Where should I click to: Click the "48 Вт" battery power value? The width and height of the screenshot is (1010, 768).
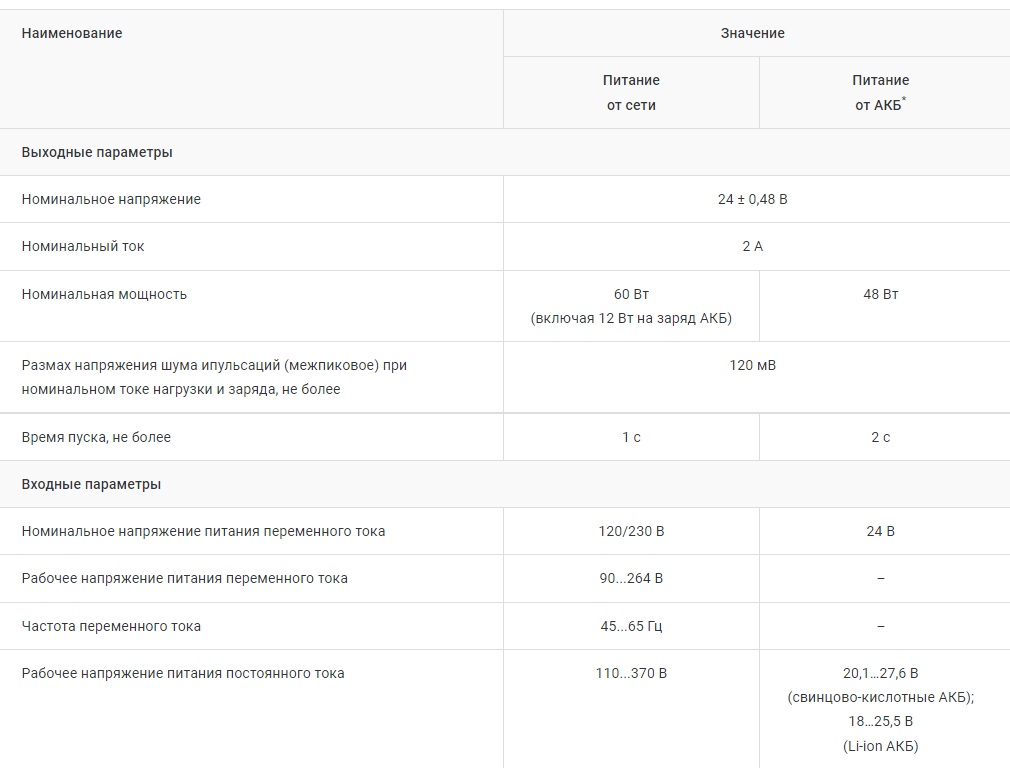point(880,294)
